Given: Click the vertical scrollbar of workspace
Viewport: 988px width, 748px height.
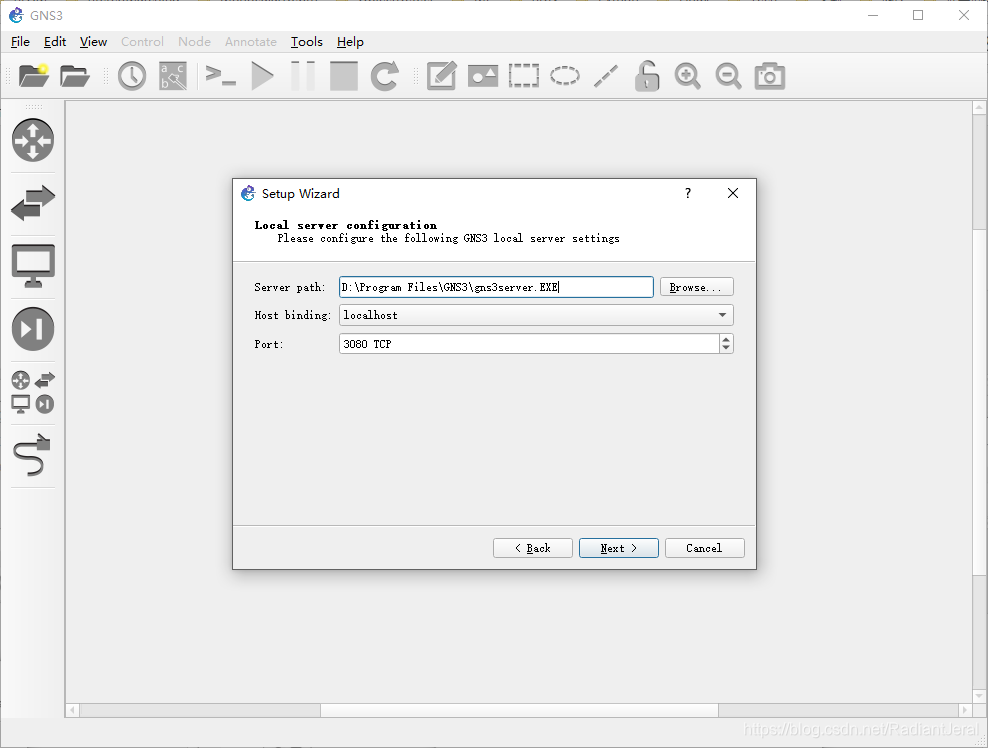Looking at the screenshot, I should [979, 401].
